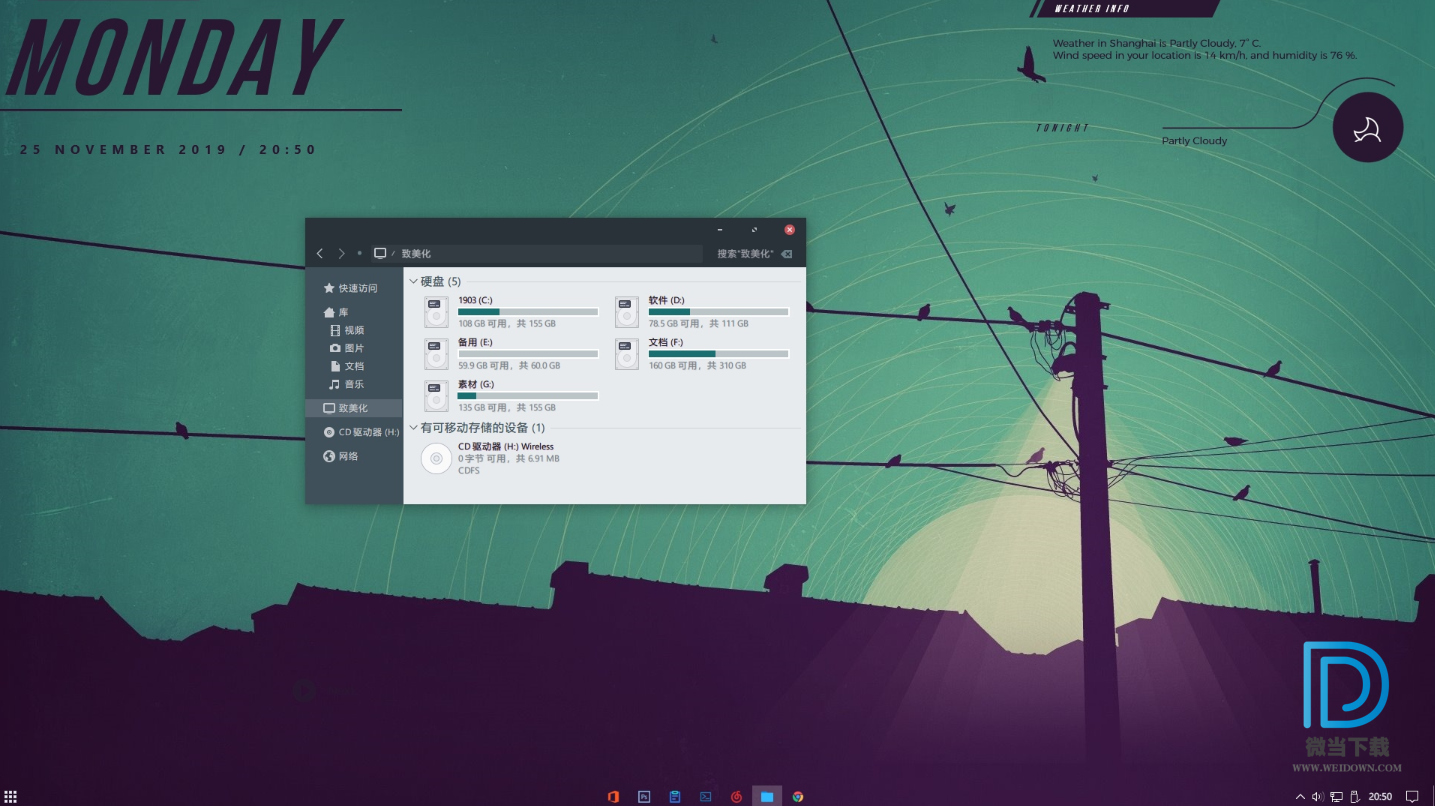The image size is (1435, 806).
Task: Select 致美化 in the sidebar
Action: 353,408
